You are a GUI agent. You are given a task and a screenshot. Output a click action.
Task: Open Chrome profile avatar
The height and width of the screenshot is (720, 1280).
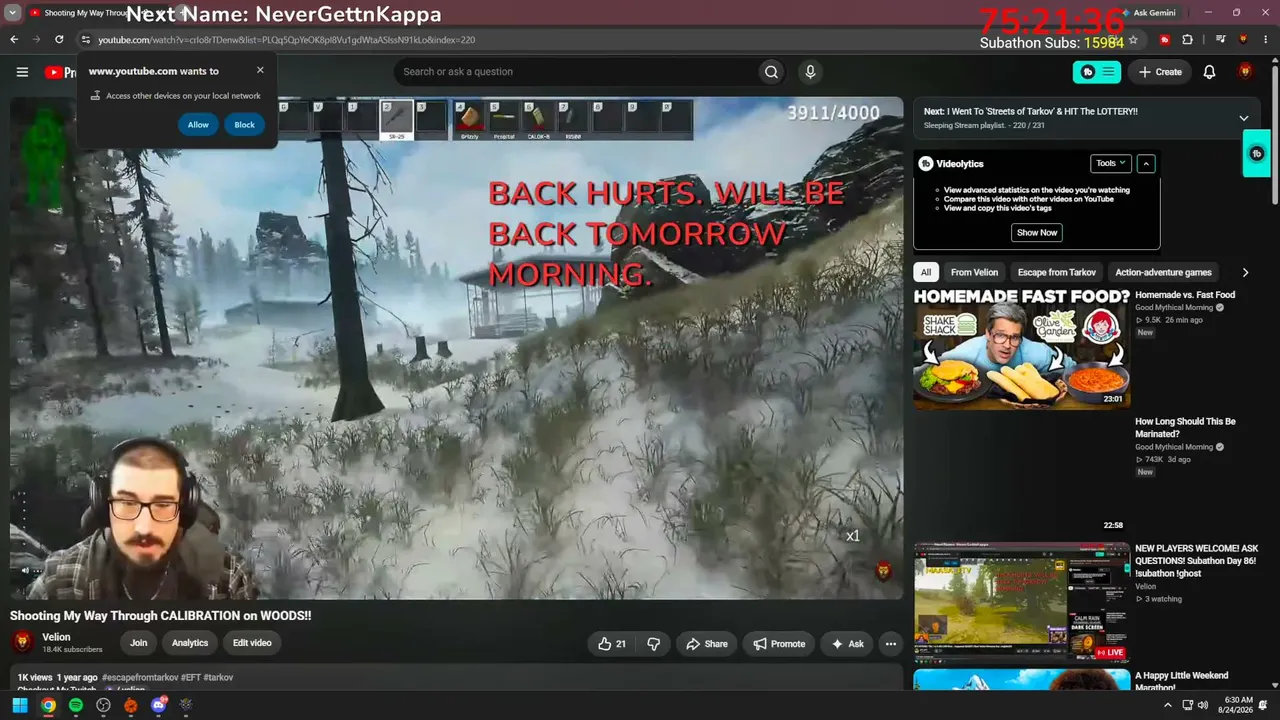[1243, 40]
